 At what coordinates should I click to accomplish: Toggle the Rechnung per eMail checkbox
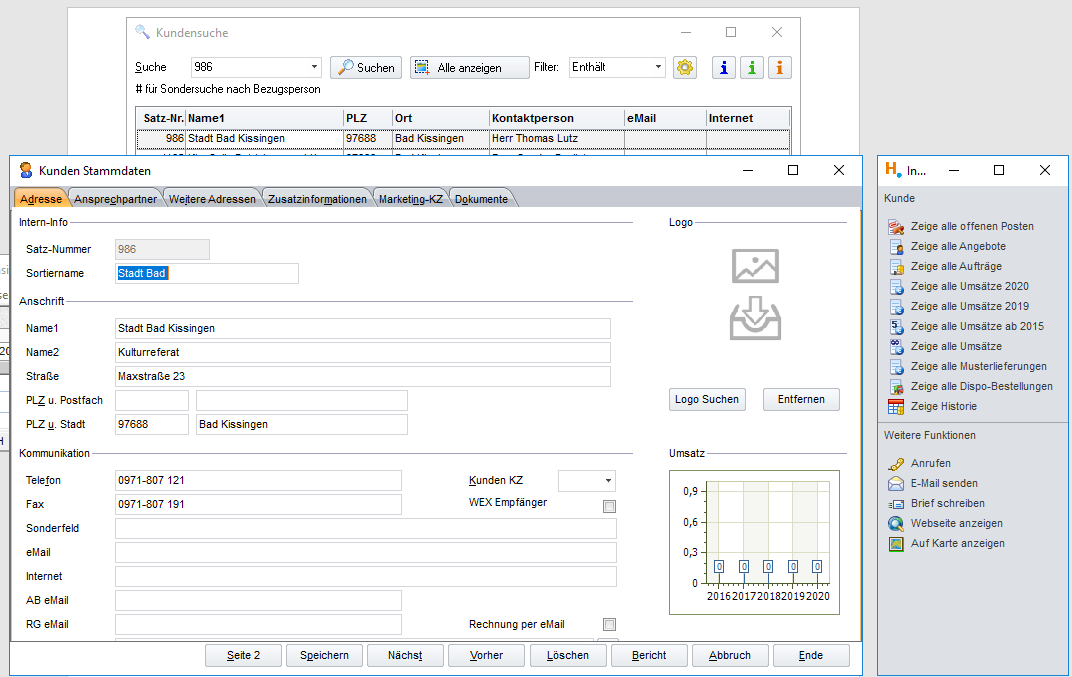coord(609,625)
